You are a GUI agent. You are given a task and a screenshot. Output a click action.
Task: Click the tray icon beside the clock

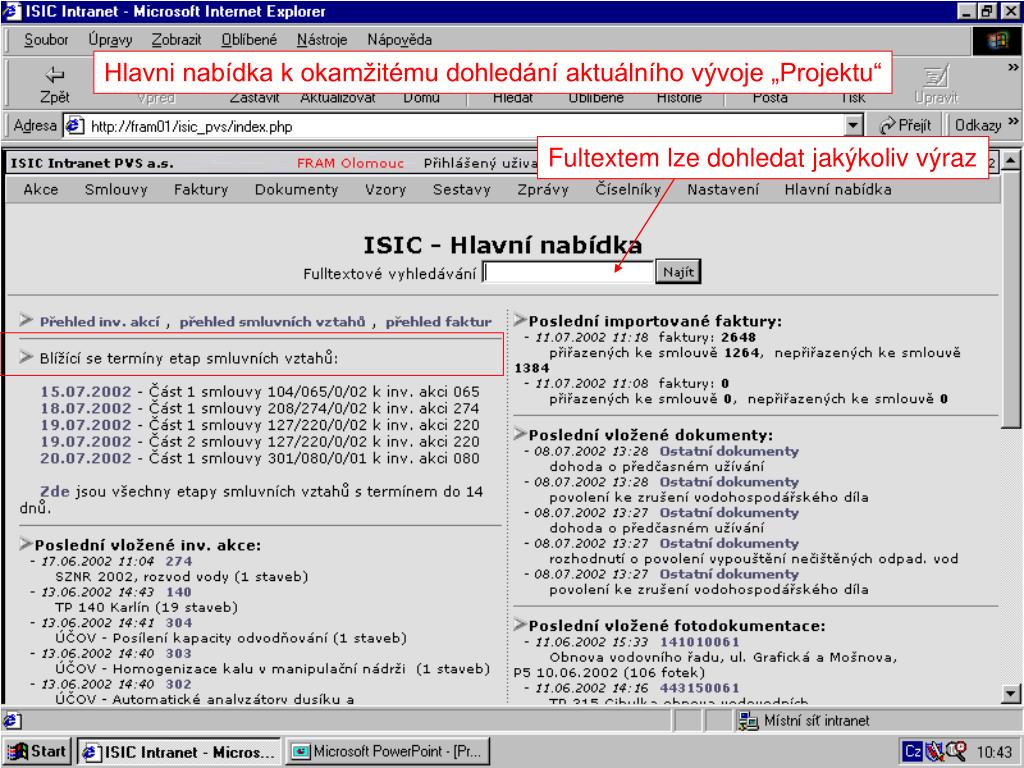point(956,751)
